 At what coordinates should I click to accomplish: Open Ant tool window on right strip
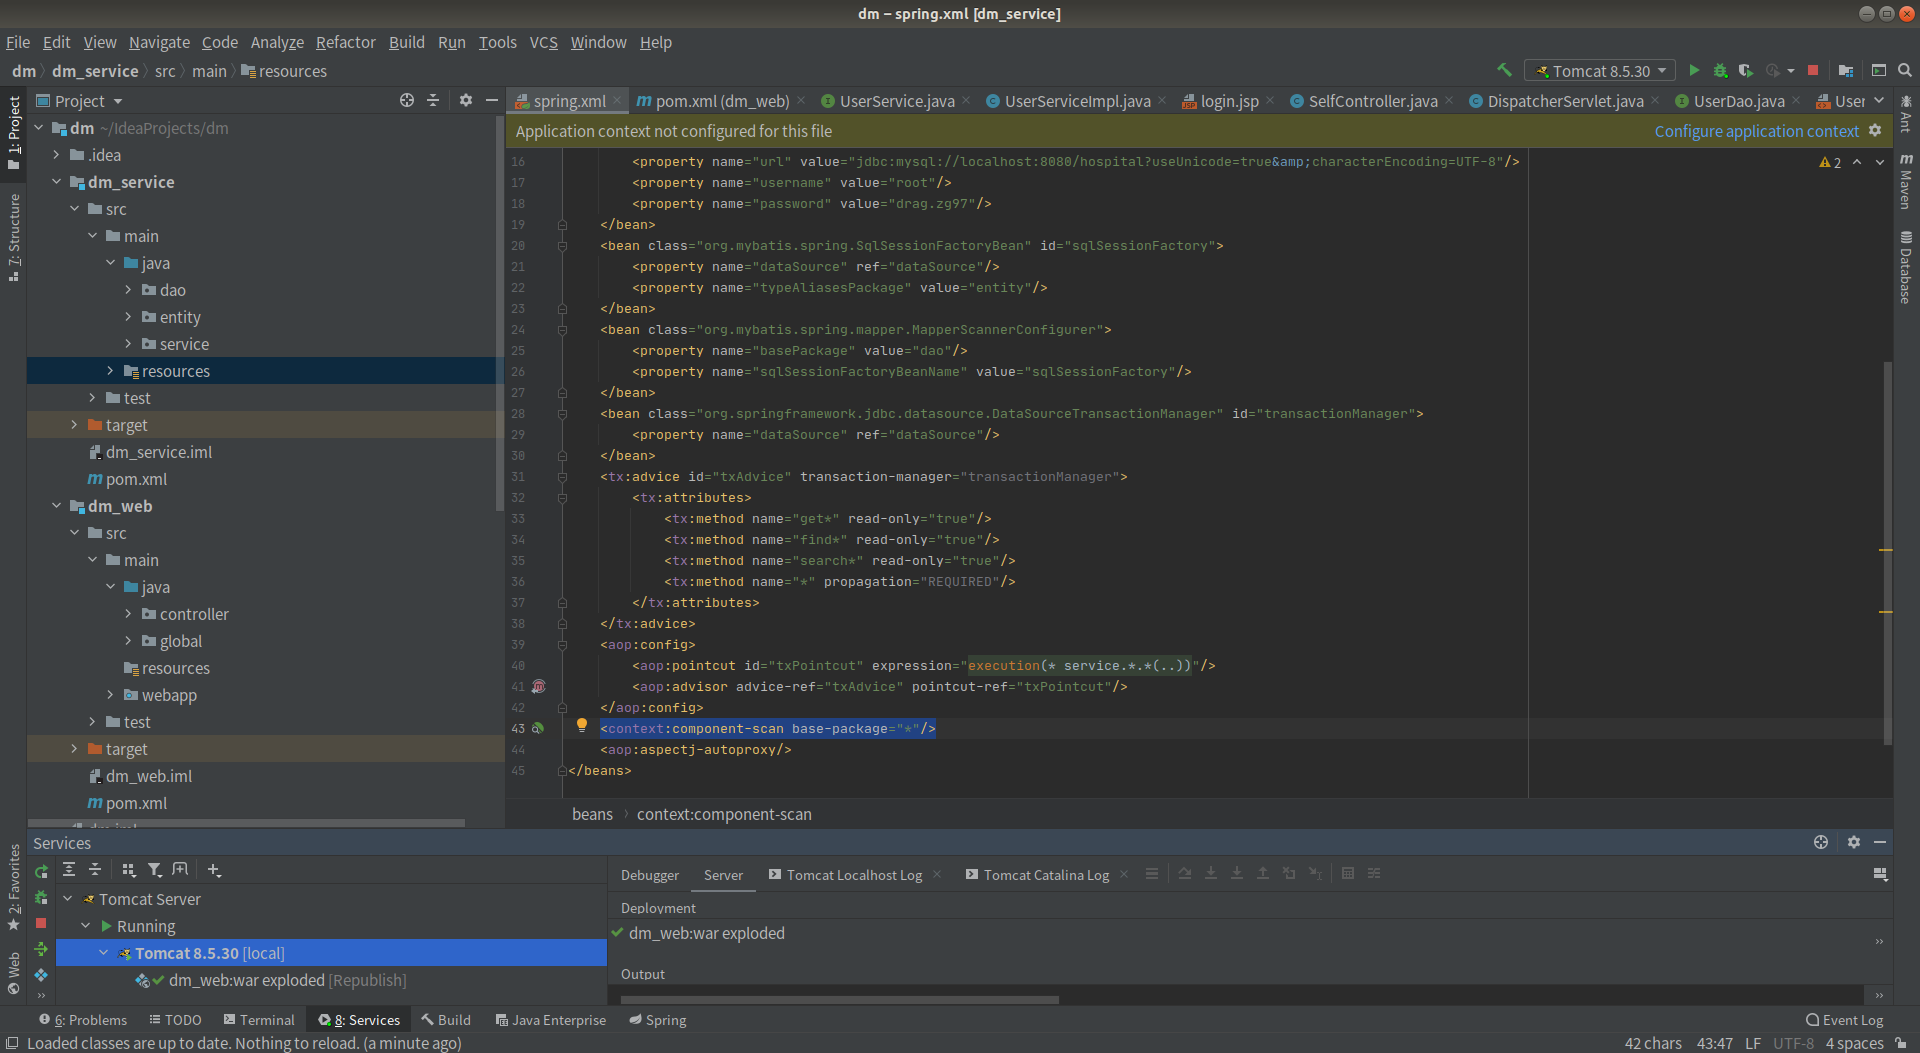click(x=1906, y=114)
